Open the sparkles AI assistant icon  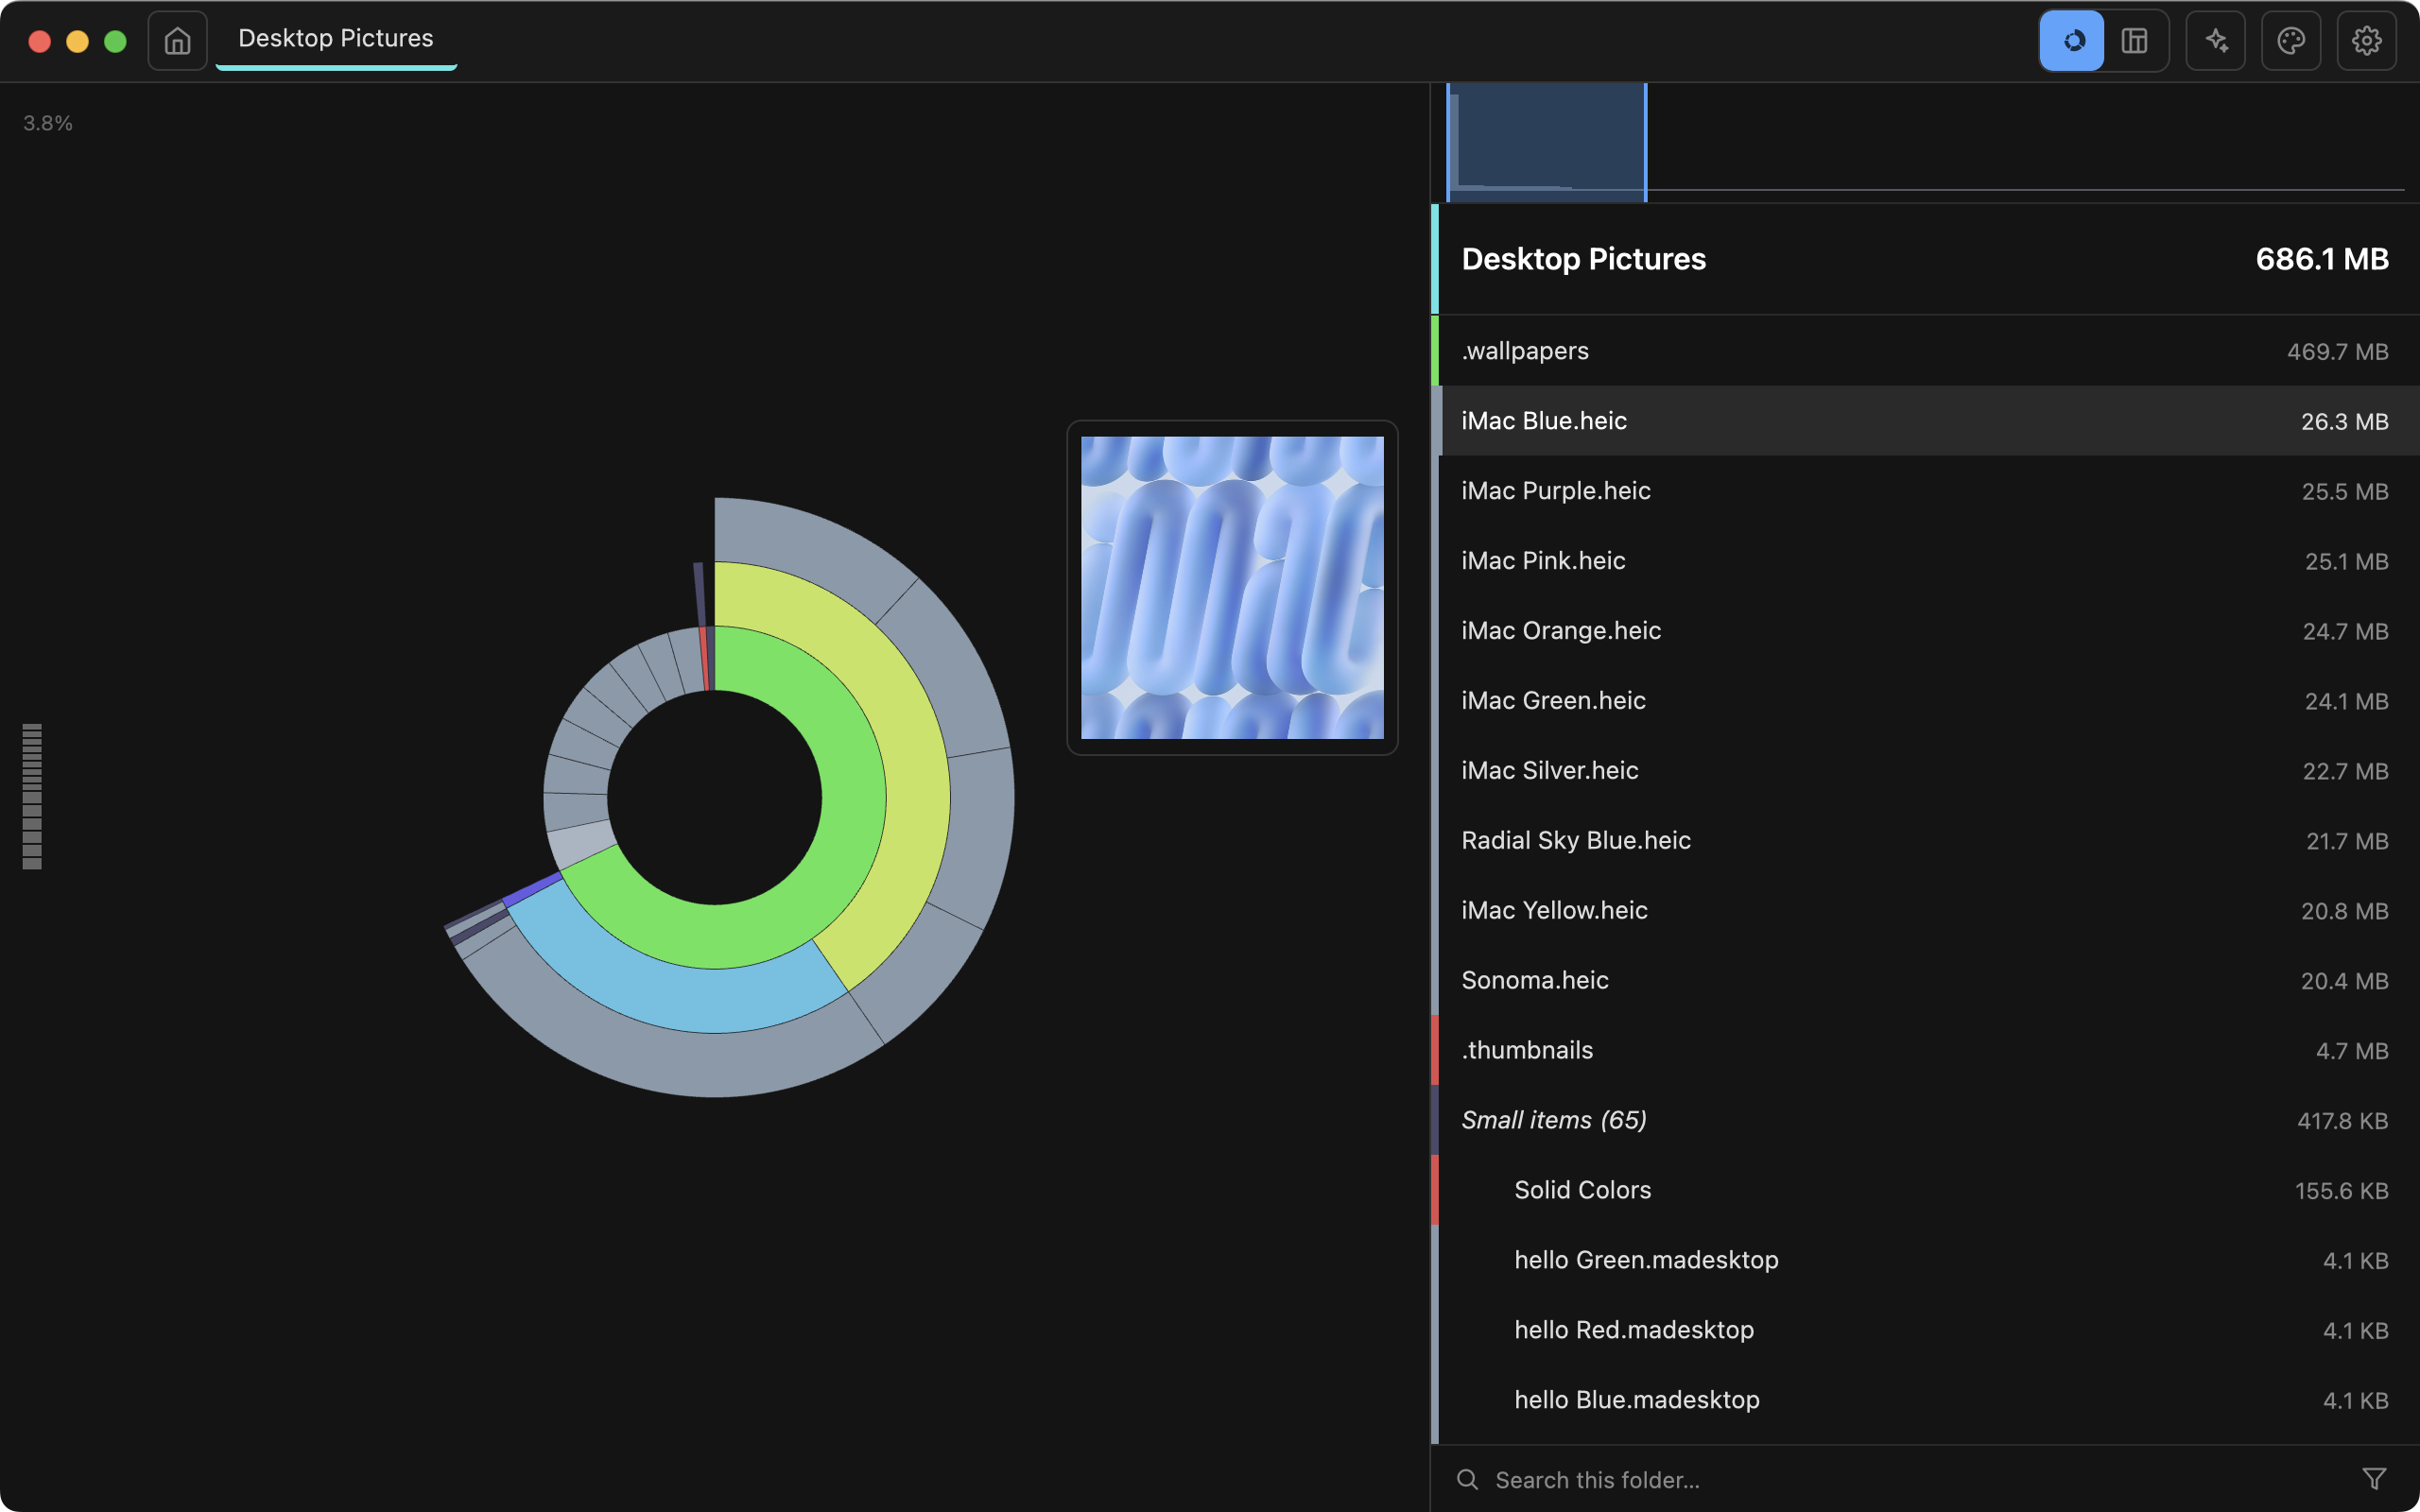pos(2216,41)
